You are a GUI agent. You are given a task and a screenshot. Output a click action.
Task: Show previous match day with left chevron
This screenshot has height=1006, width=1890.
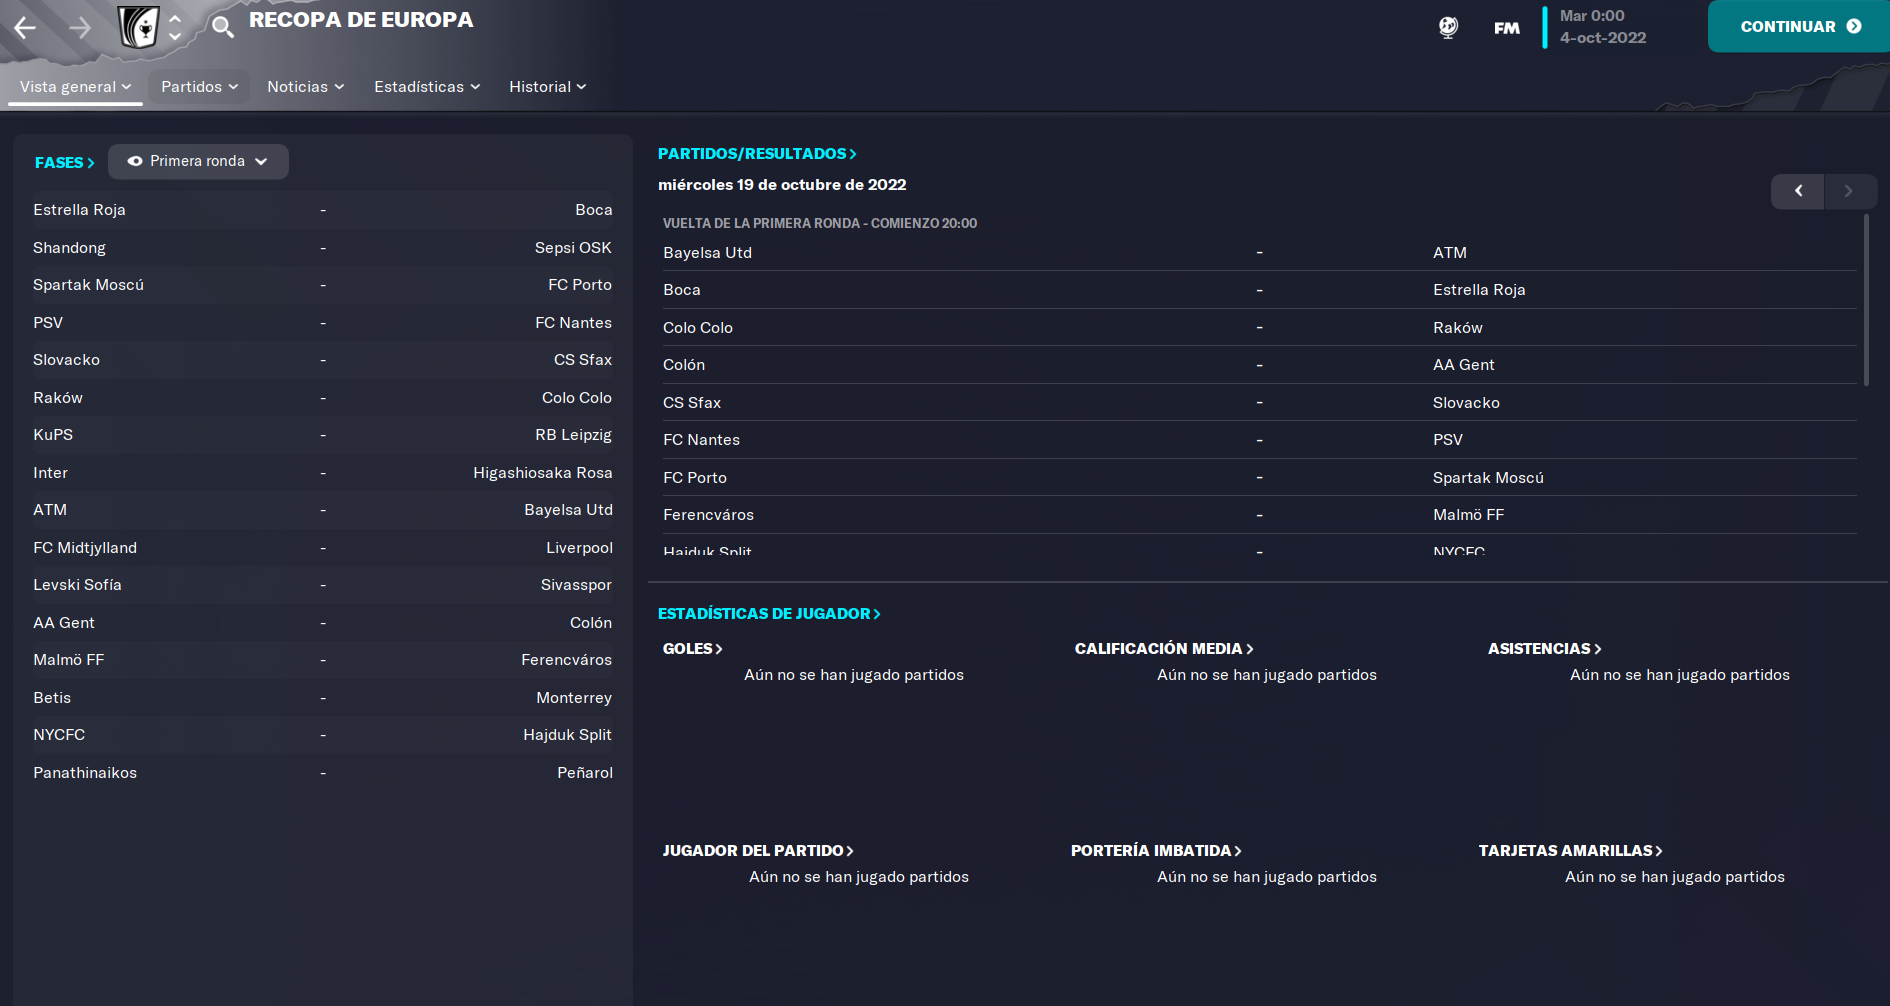pyautogui.click(x=1798, y=191)
